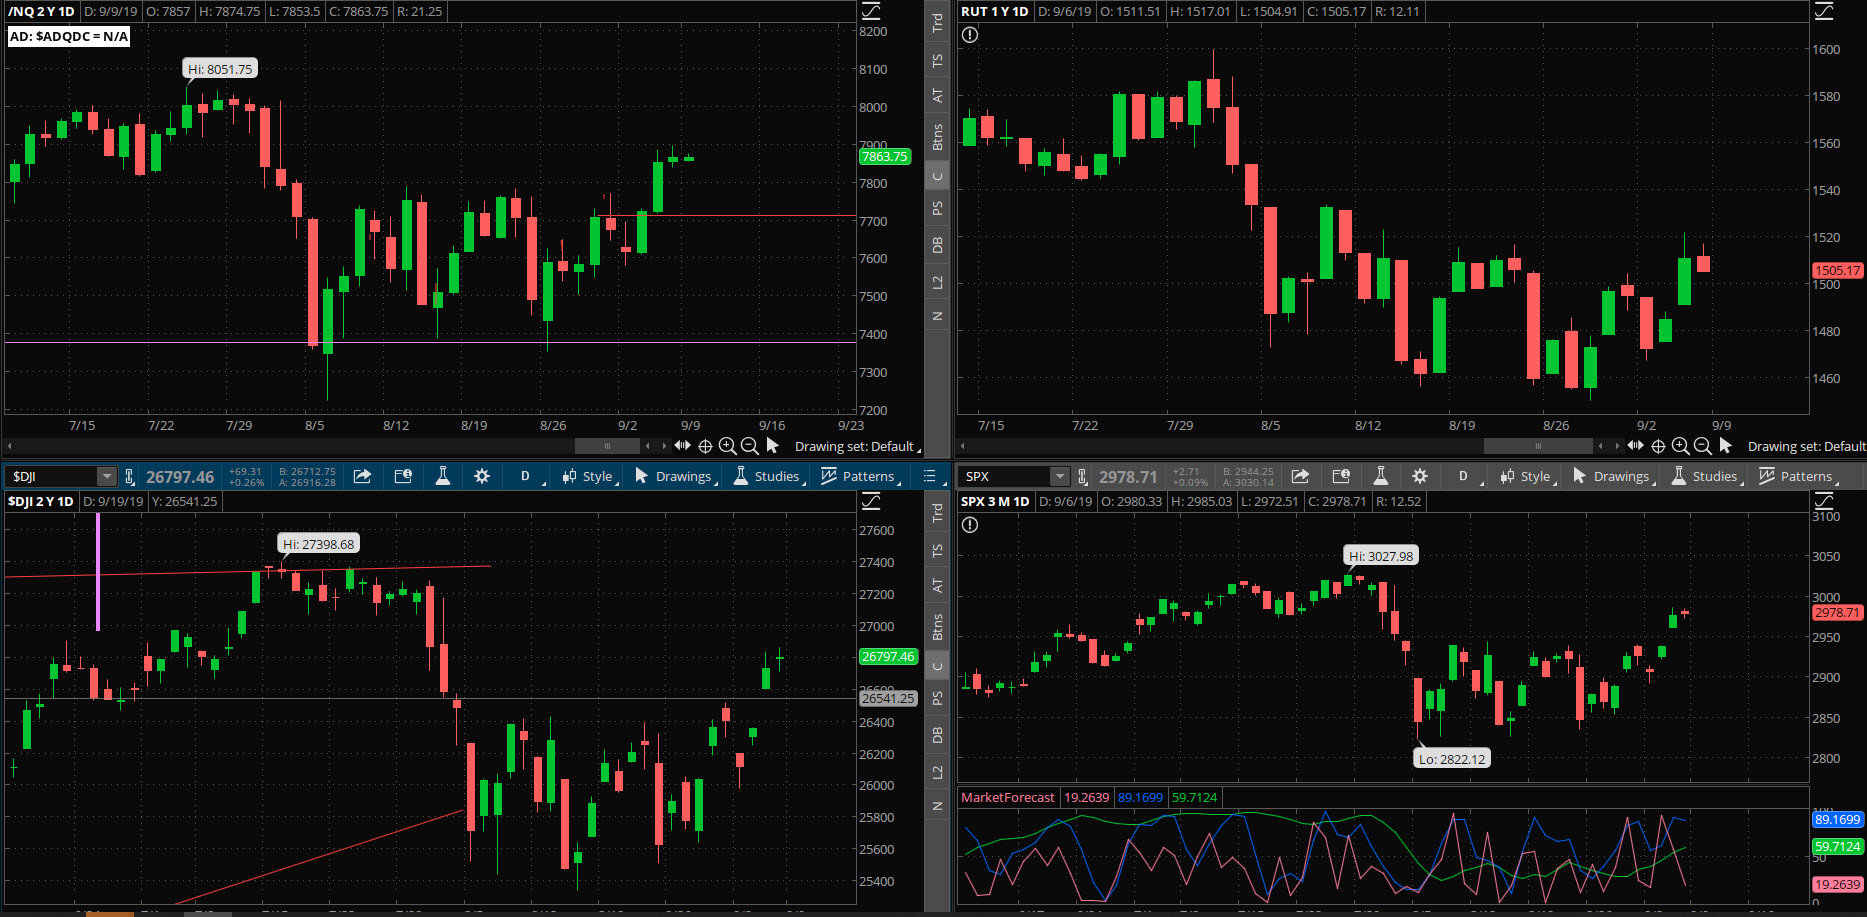
Task: Toggle the TS sidebar gadget on /NQ chart
Action: 937,61
